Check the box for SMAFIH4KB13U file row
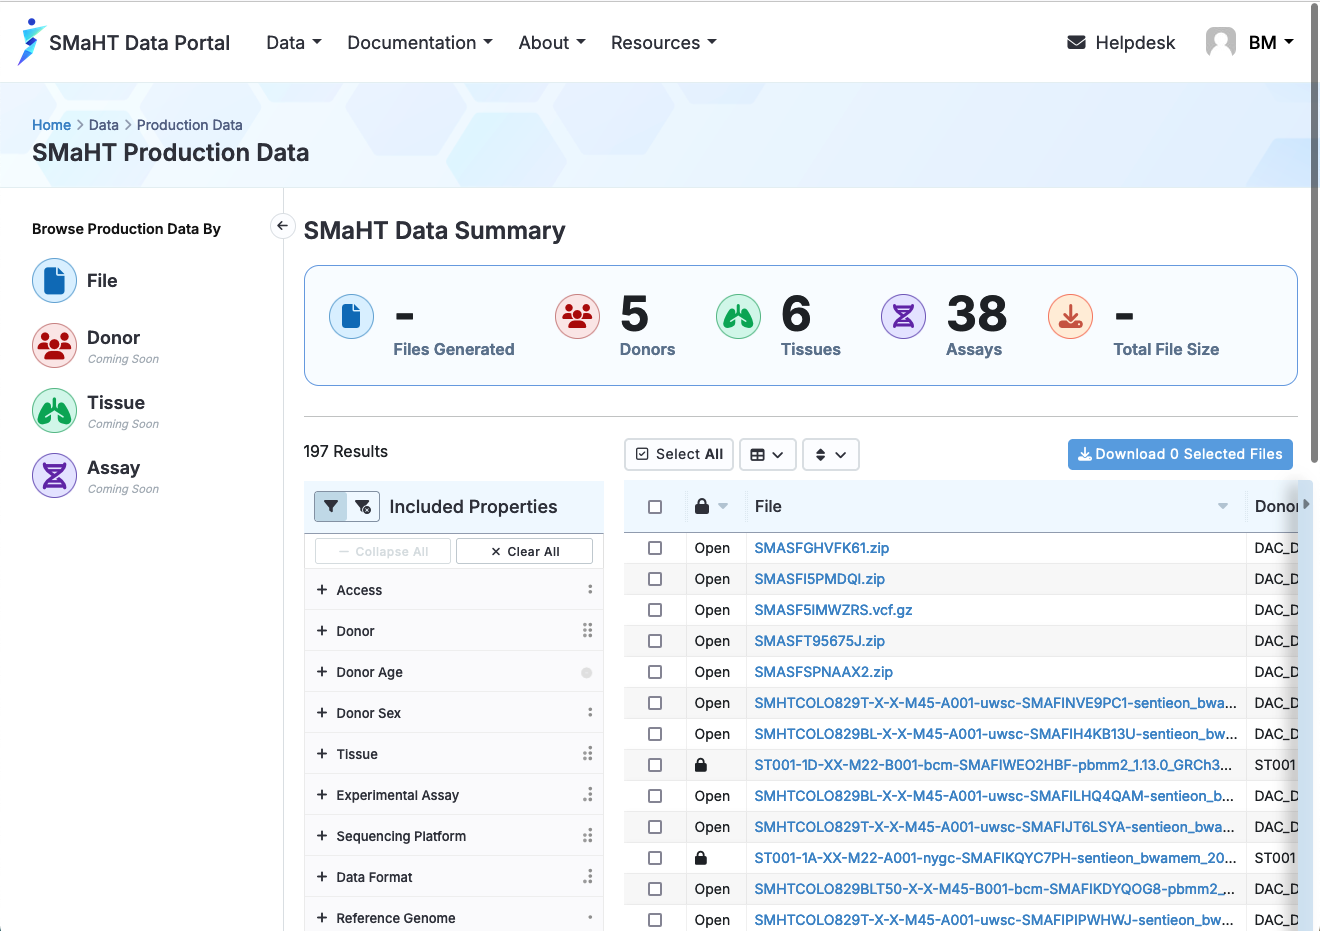The height and width of the screenshot is (931, 1320). coord(655,734)
